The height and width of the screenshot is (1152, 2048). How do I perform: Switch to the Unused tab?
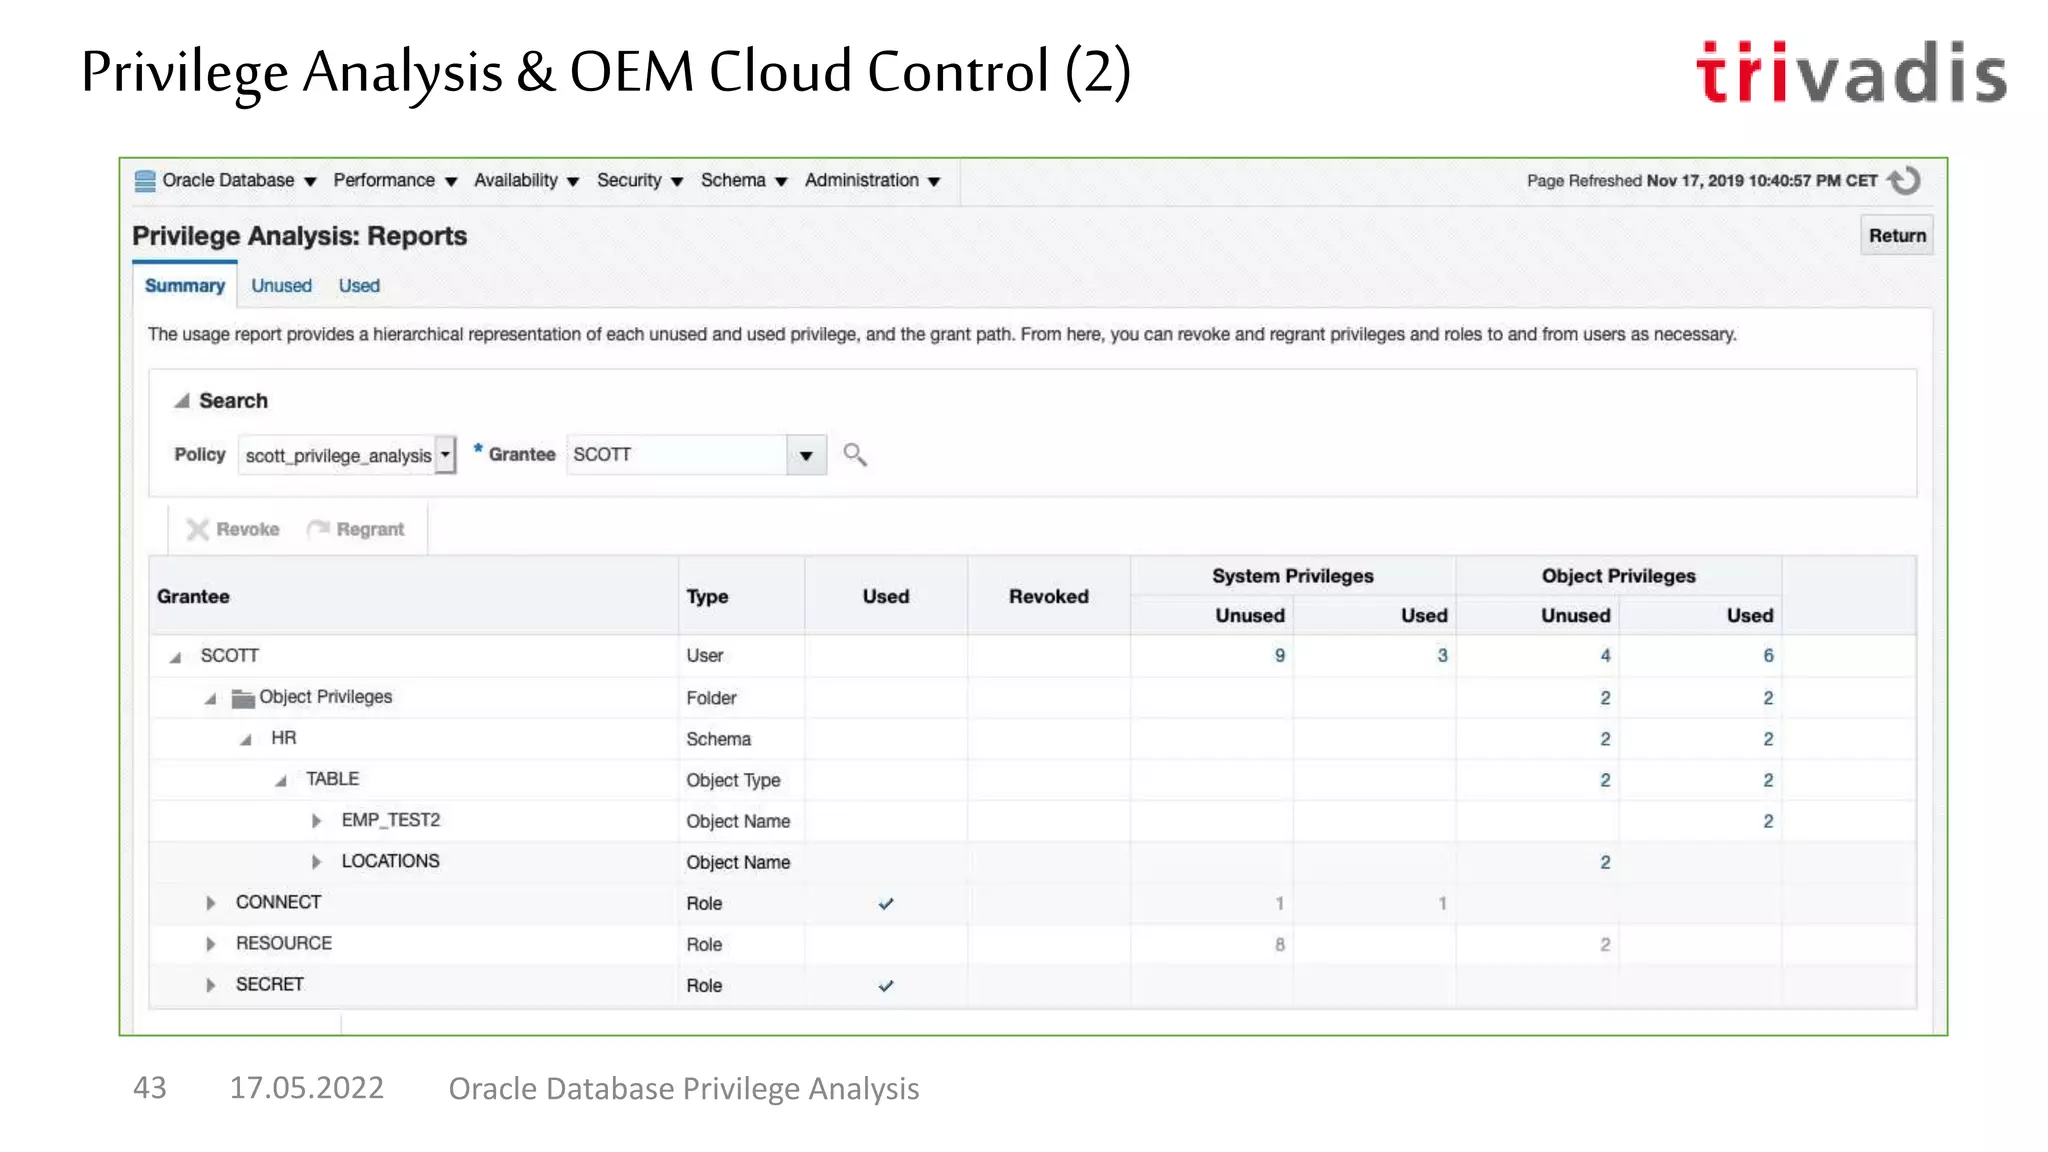tap(281, 286)
